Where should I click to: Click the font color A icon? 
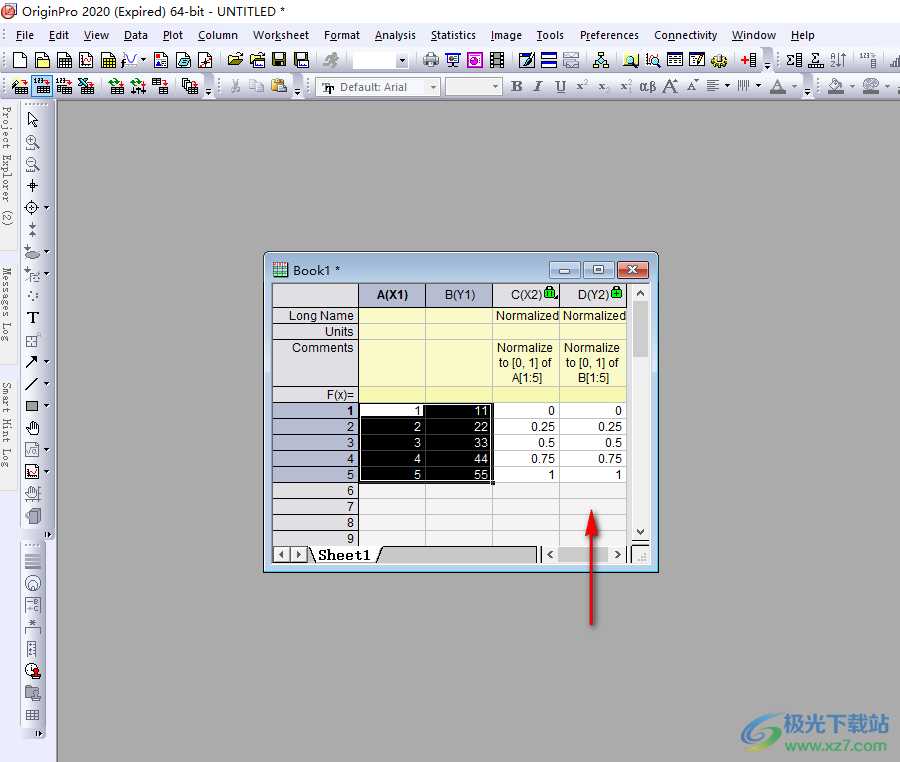point(778,87)
